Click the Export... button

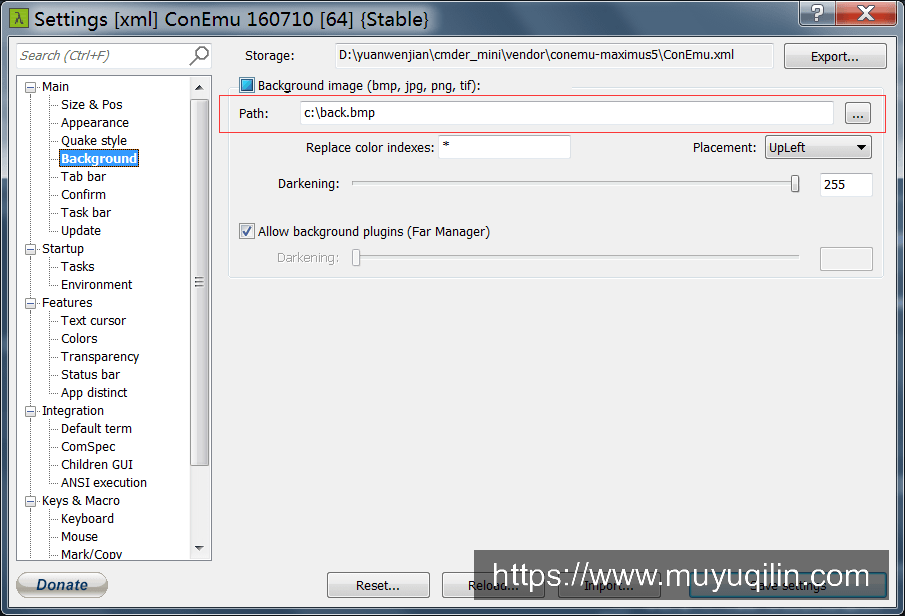(835, 57)
